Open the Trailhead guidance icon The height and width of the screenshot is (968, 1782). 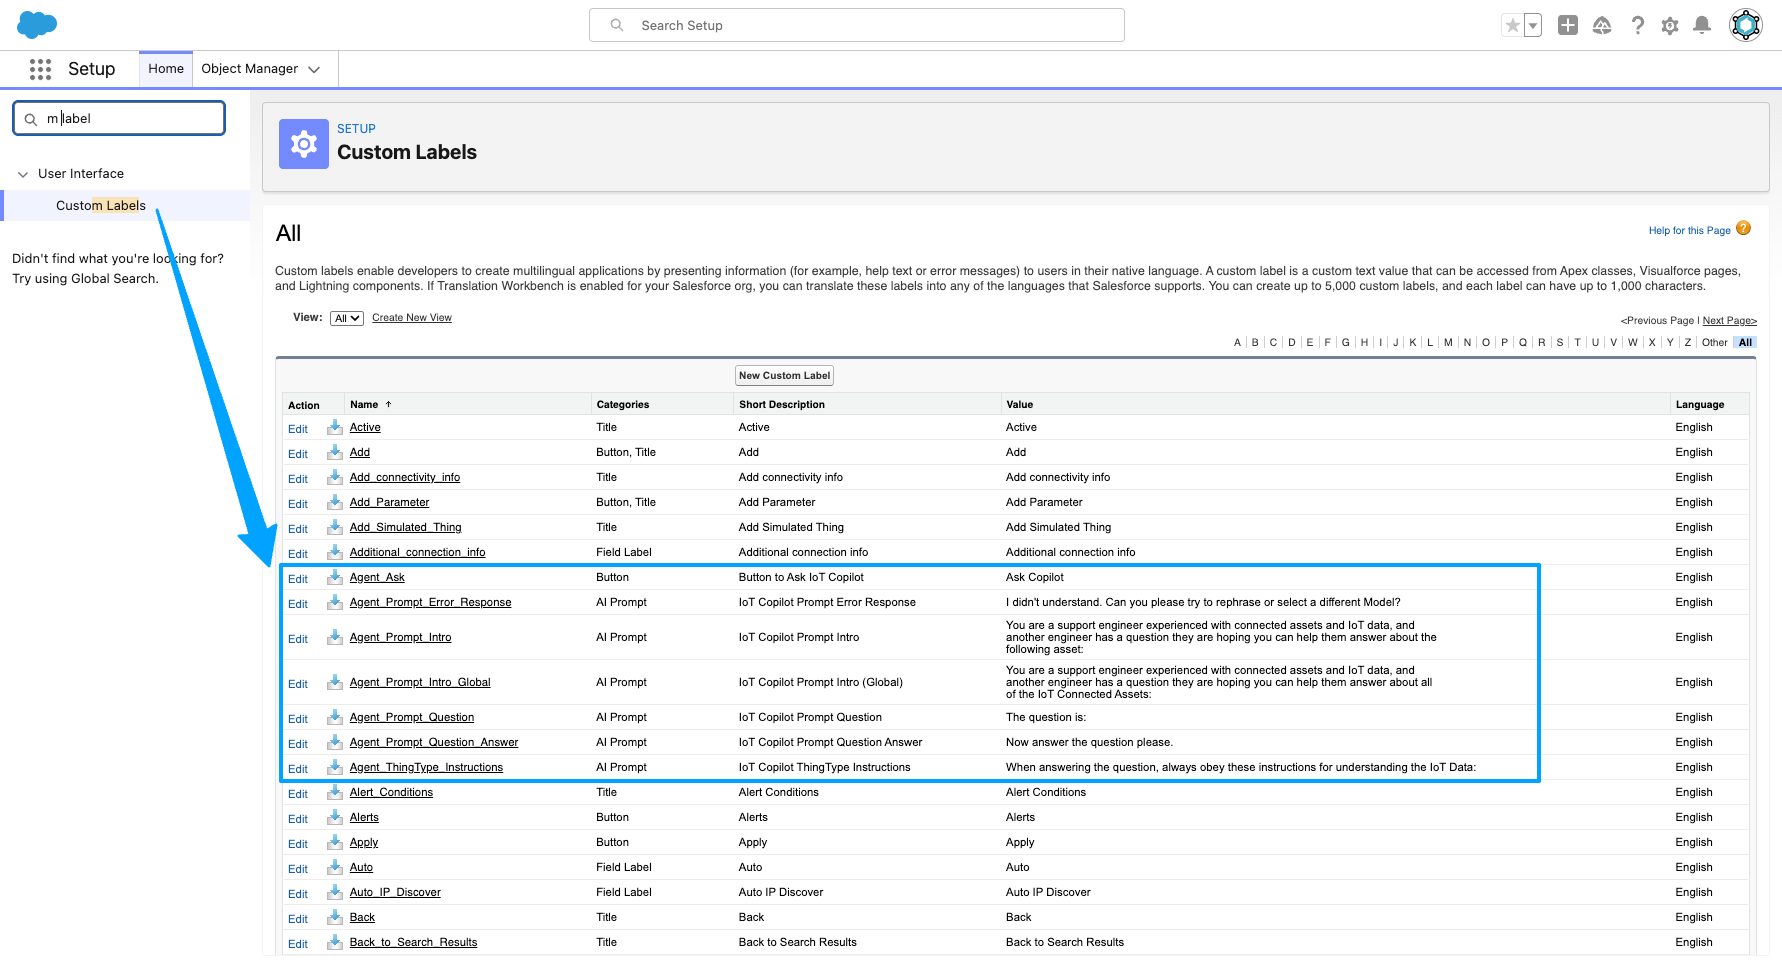(x=1602, y=25)
